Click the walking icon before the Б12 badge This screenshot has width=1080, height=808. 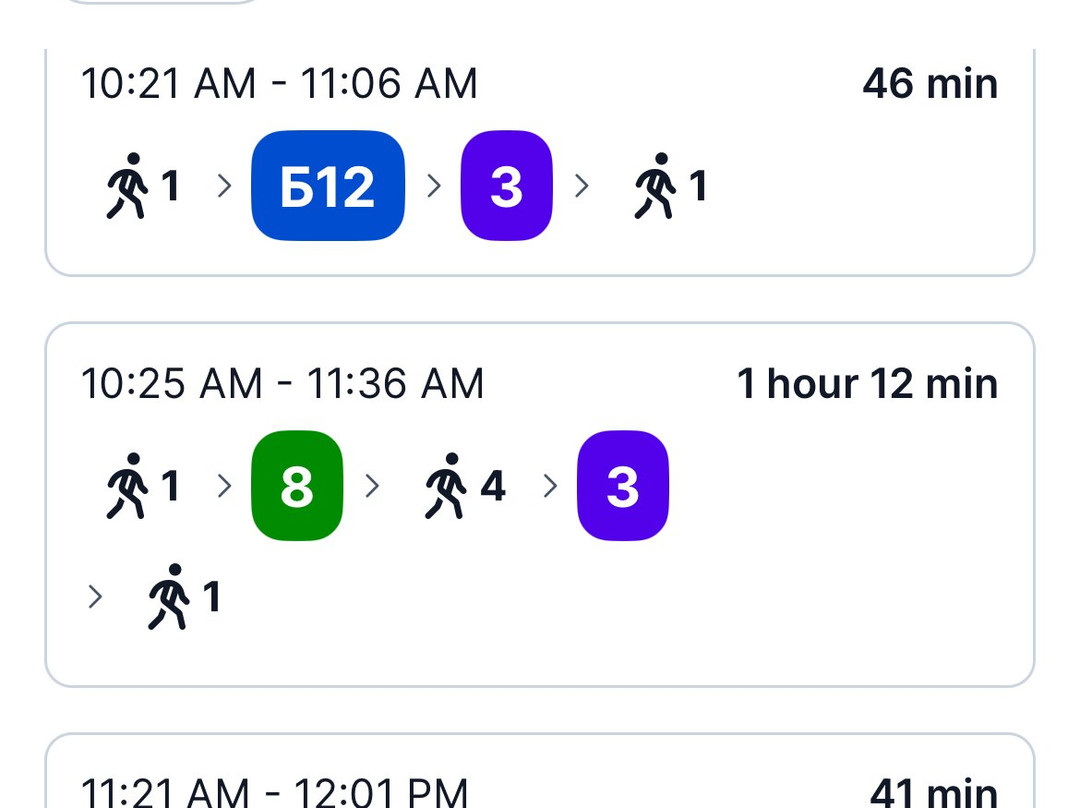pos(127,186)
